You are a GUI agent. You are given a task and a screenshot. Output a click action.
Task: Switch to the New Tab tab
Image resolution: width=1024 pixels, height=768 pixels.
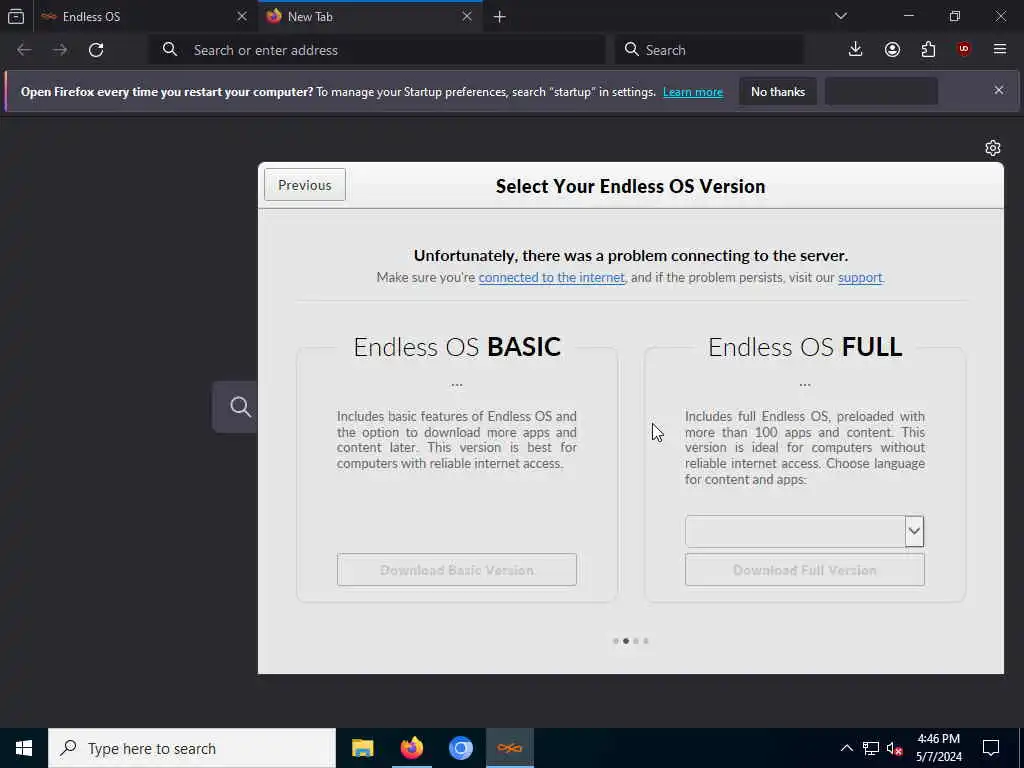[x=370, y=16]
